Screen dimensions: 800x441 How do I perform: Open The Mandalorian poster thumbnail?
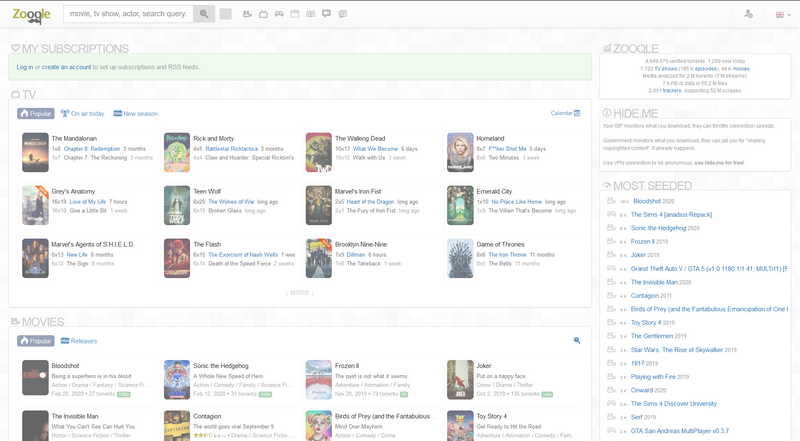pos(35,152)
